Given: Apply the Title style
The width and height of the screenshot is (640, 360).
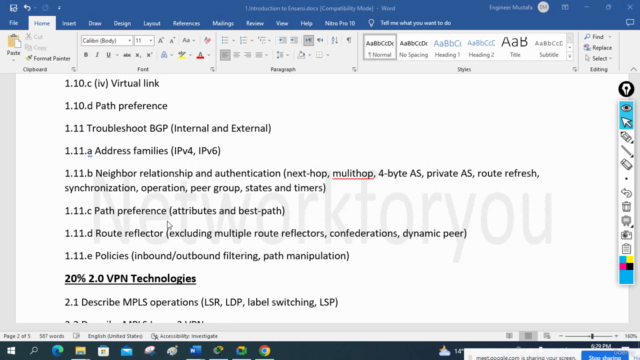Looking at the screenshot, I should point(515,47).
